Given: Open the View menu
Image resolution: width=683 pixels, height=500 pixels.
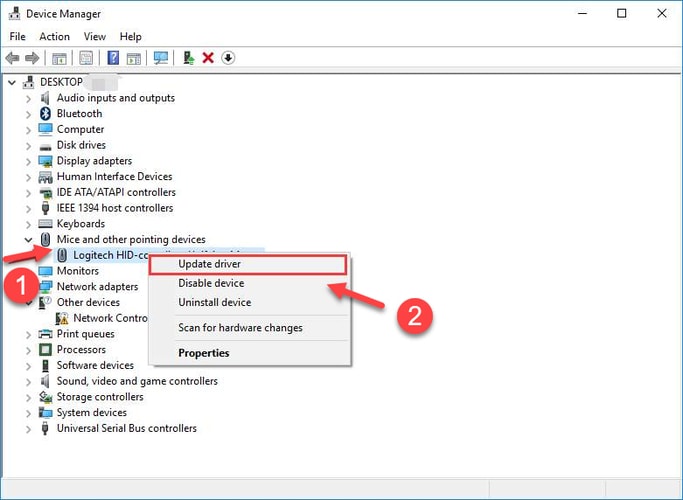Looking at the screenshot, I should click(x=95, y=37).
